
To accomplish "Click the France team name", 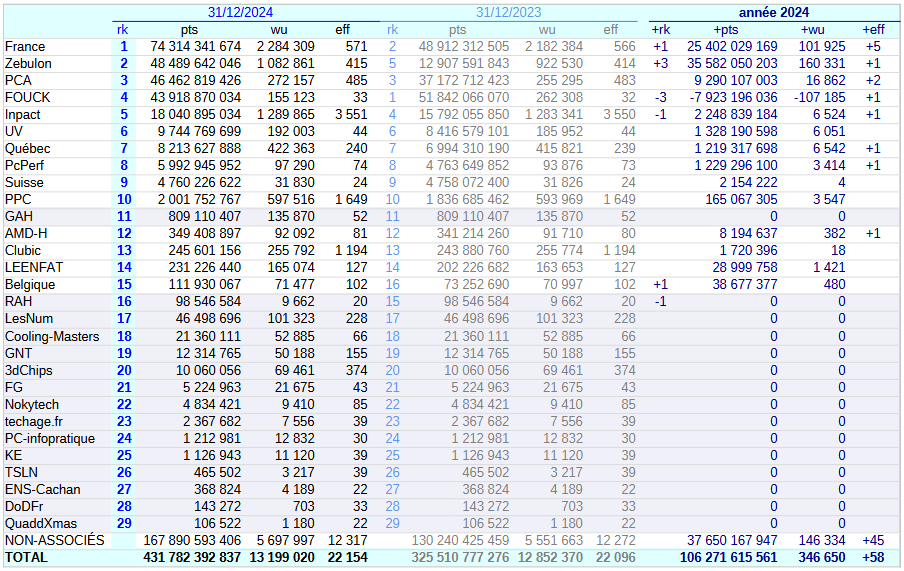I will pyautogui.click(x=25, y=47).
